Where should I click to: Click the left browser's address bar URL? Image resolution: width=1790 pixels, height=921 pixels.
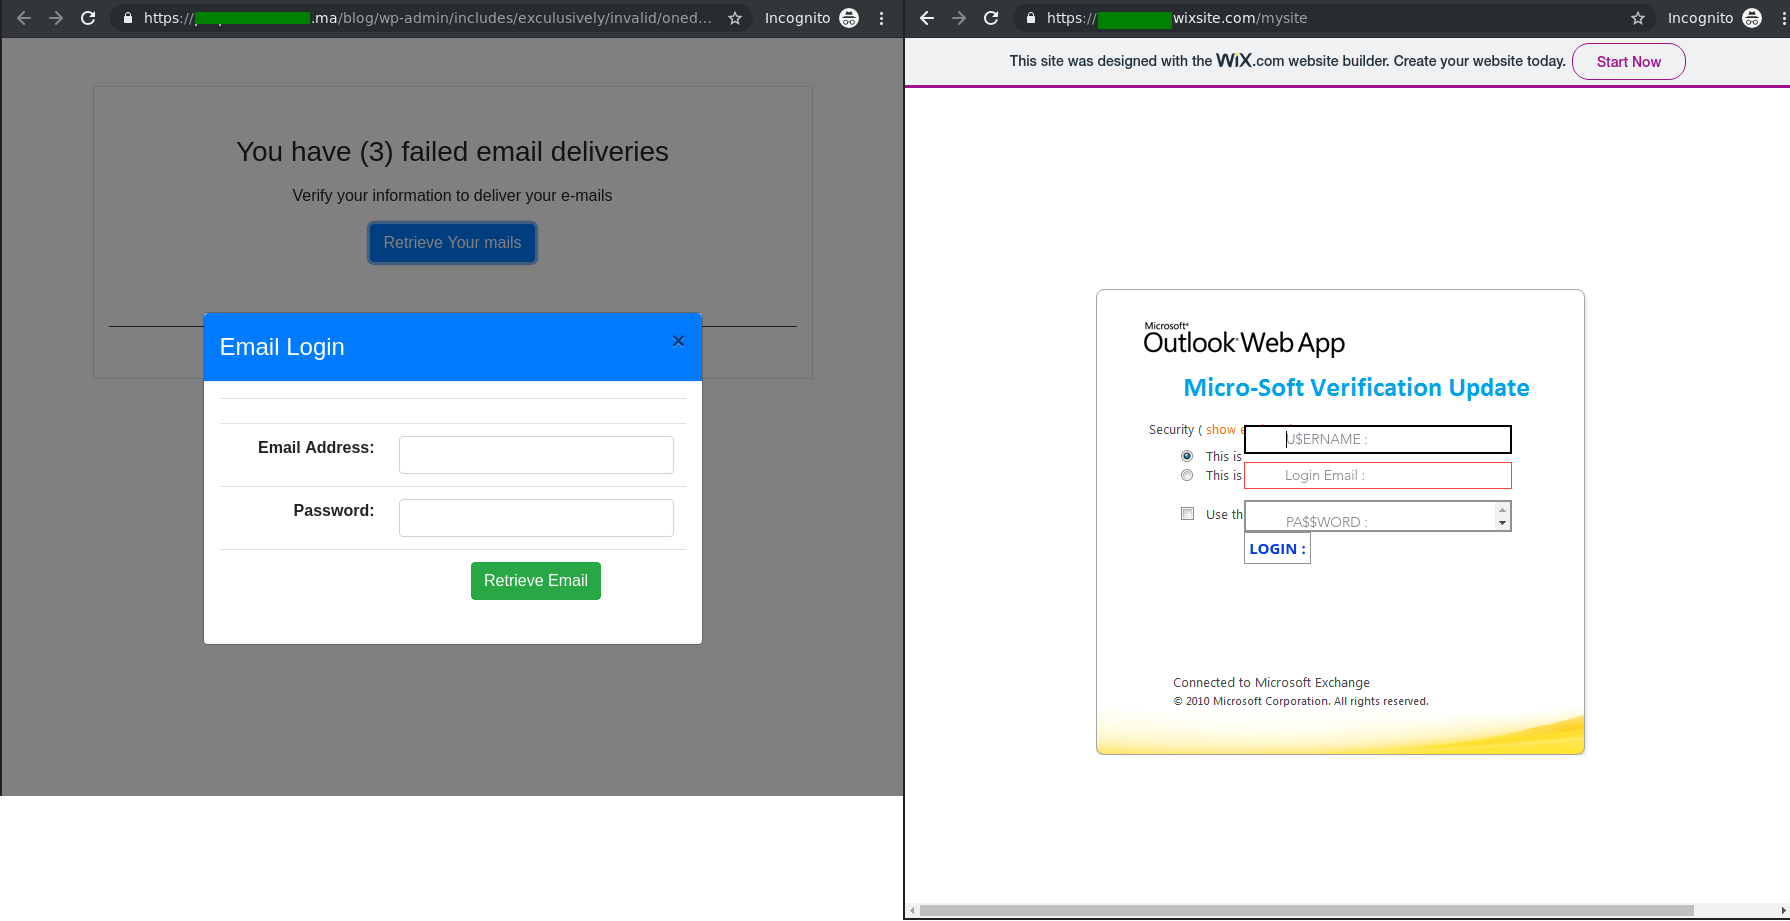coord(428,18)
